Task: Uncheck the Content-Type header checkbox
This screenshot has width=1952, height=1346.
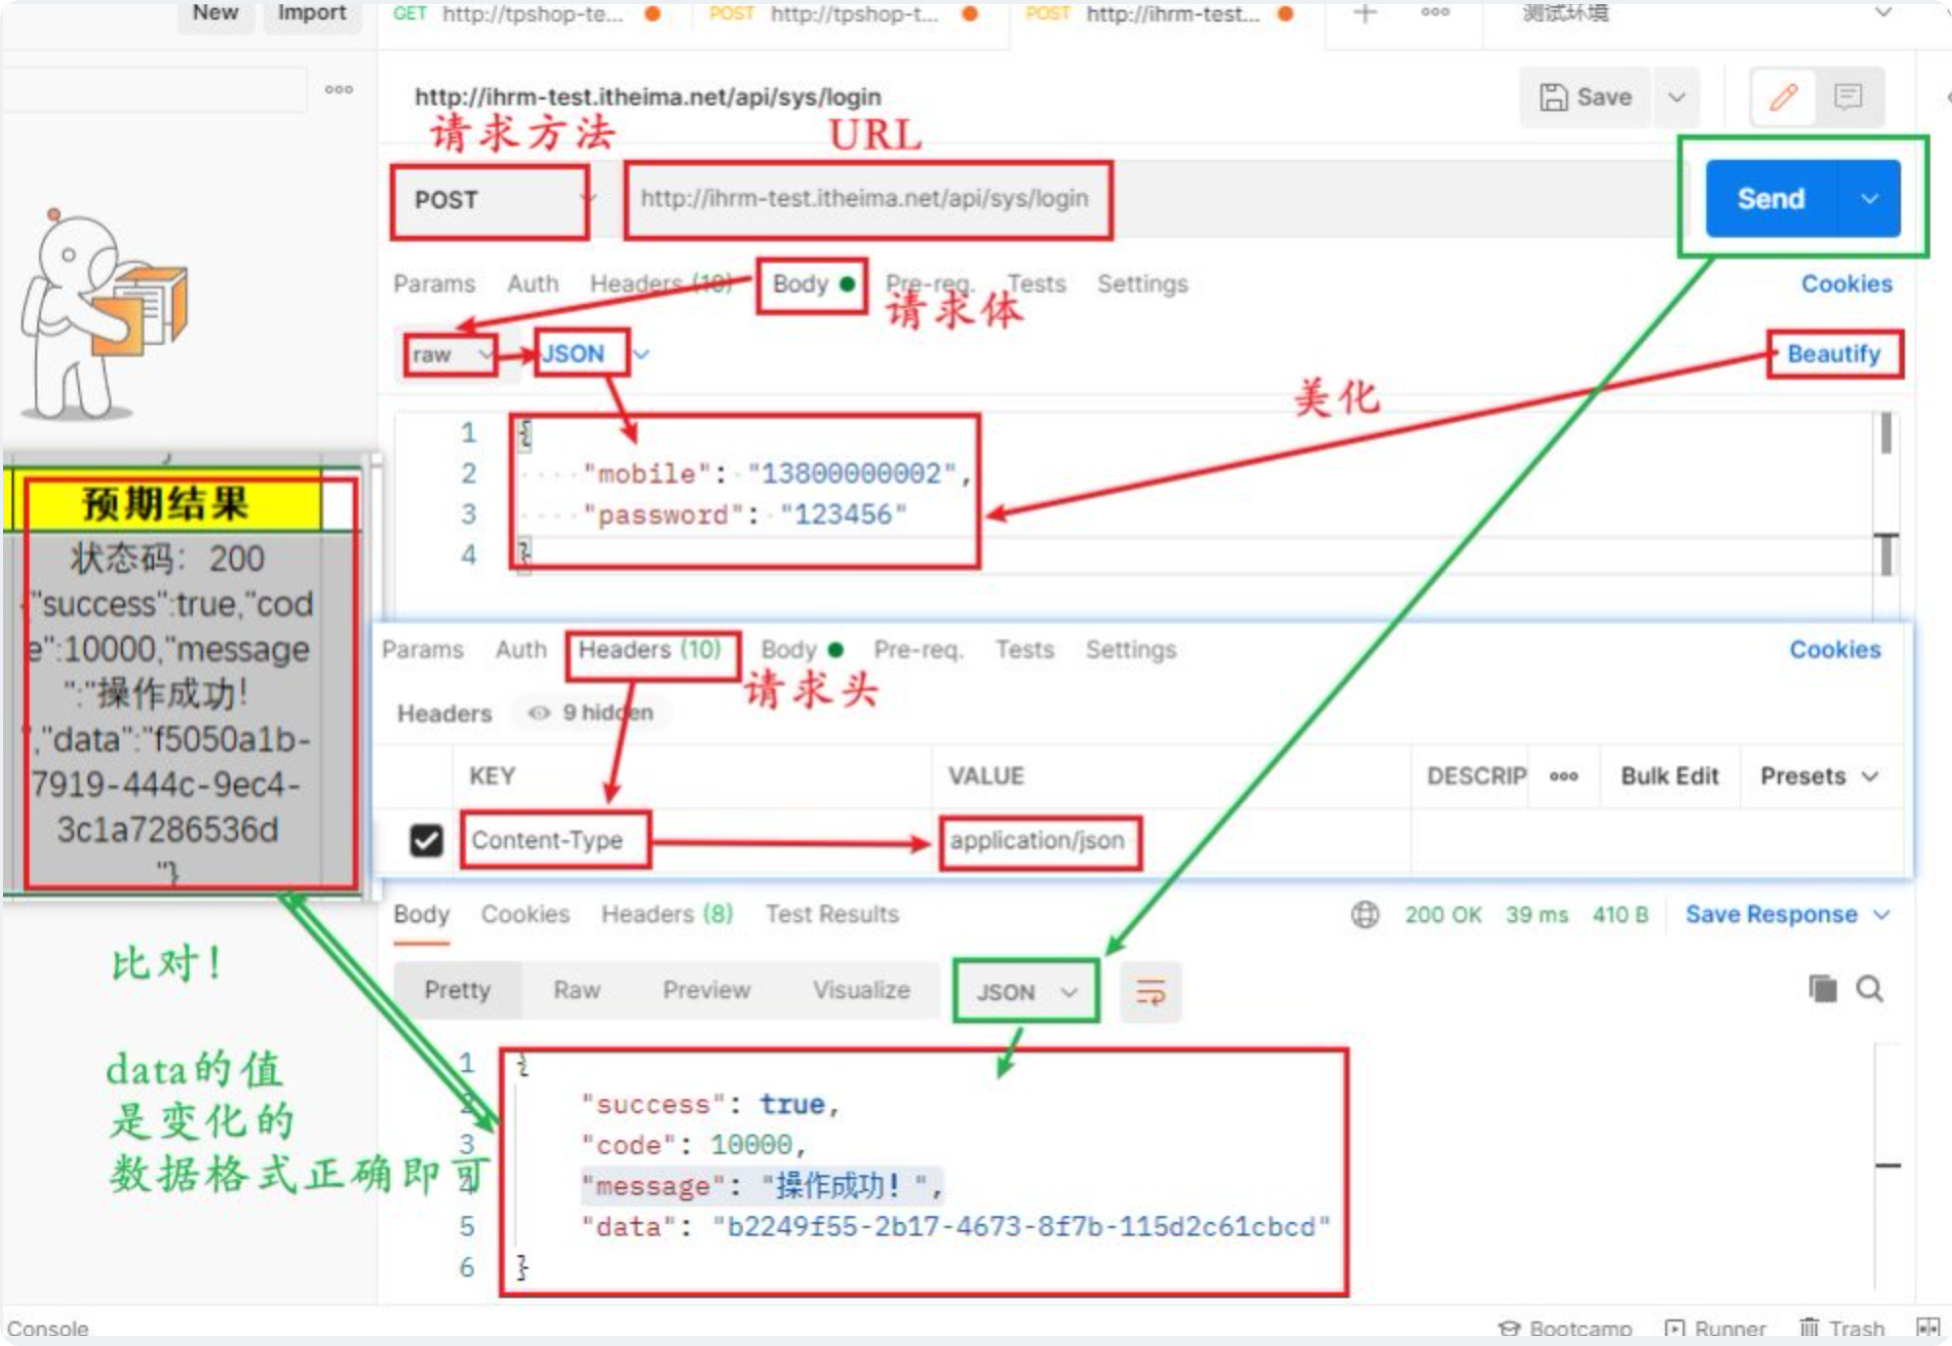Action: [x=426, y=840]
